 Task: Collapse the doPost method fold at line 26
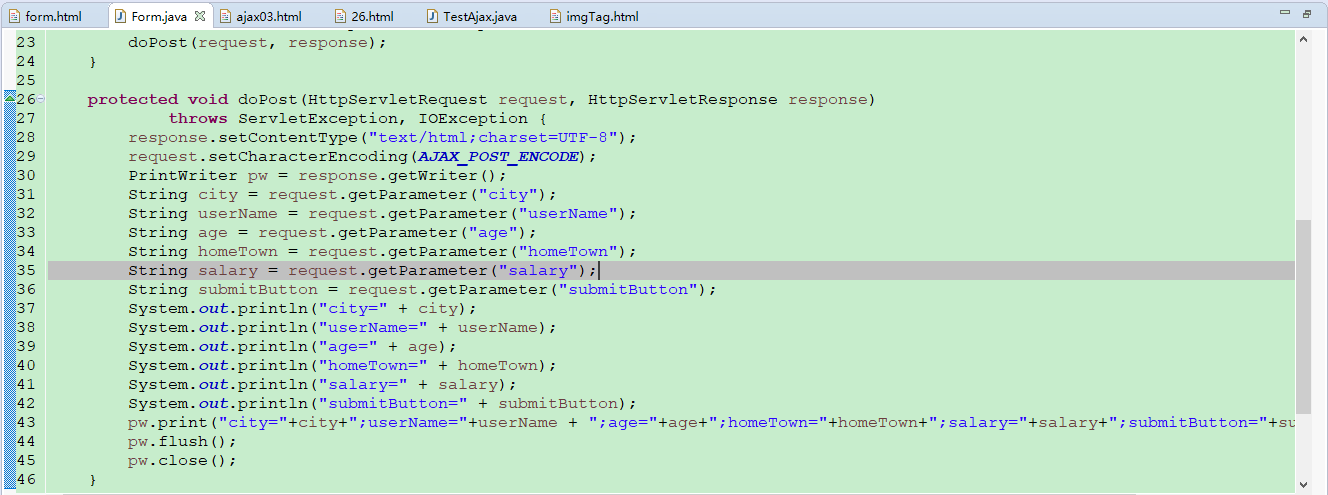click(x=41, y=99)
